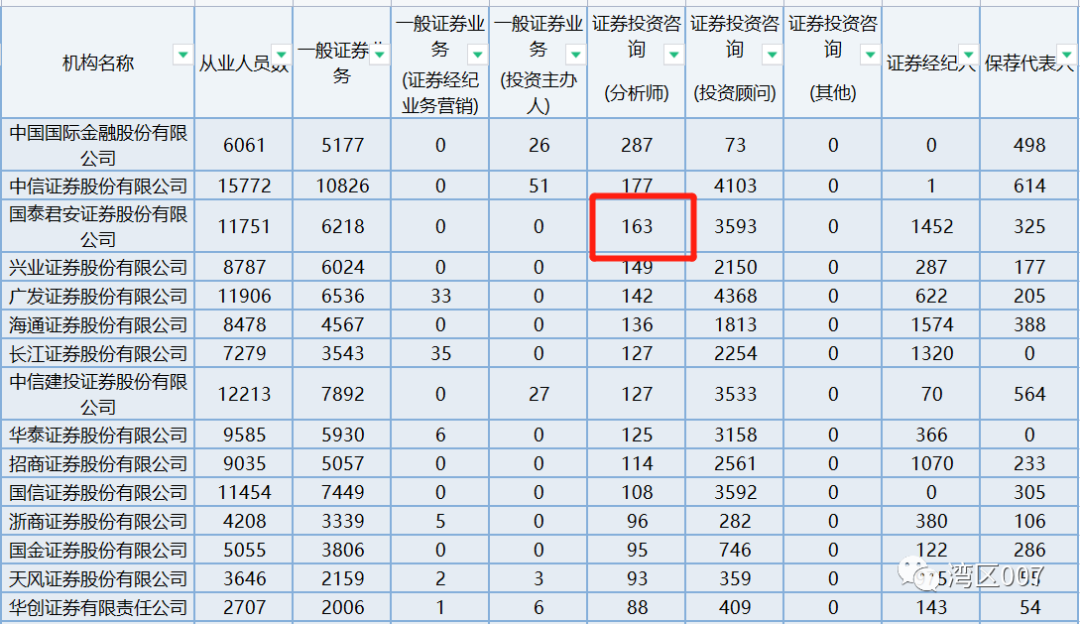Click the 746 investment advisor cell
Image resolution: width=1080 pixels, height=624 pixels.
[735, 550]
